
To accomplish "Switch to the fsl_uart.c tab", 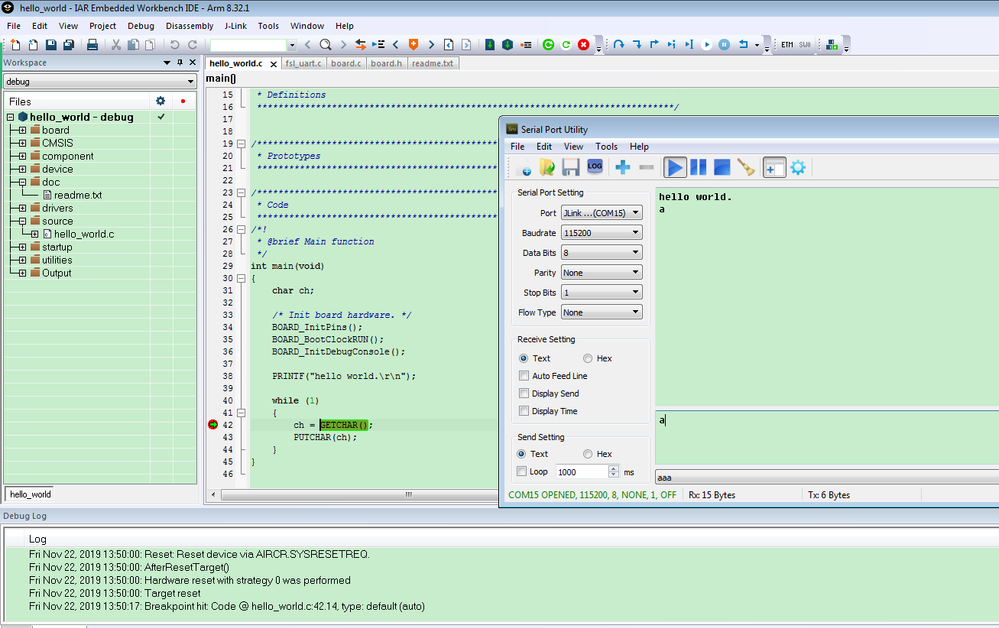I will point(303,63).
